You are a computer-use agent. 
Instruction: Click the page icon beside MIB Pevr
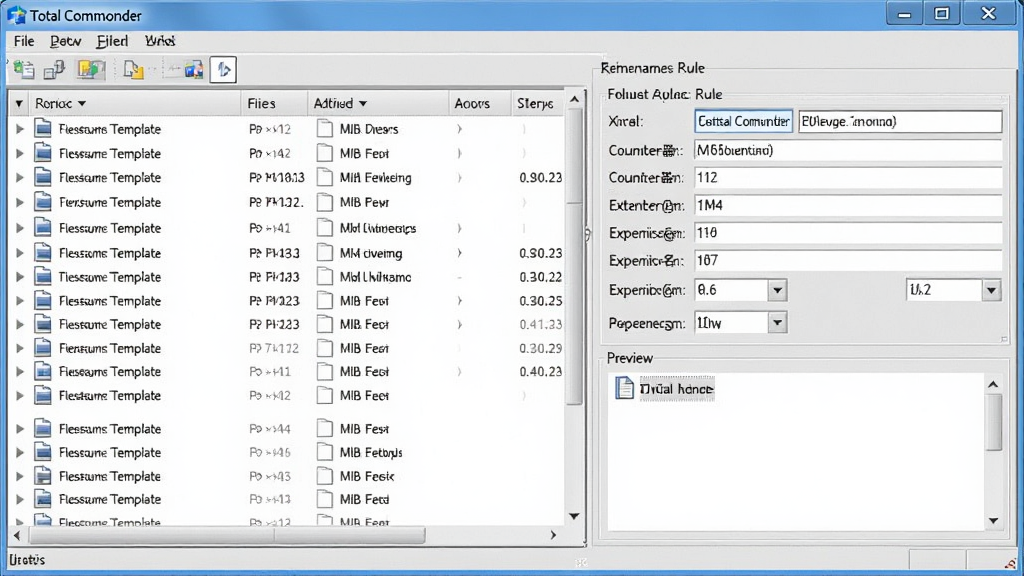pyautogui.click(x=325, y=202)
